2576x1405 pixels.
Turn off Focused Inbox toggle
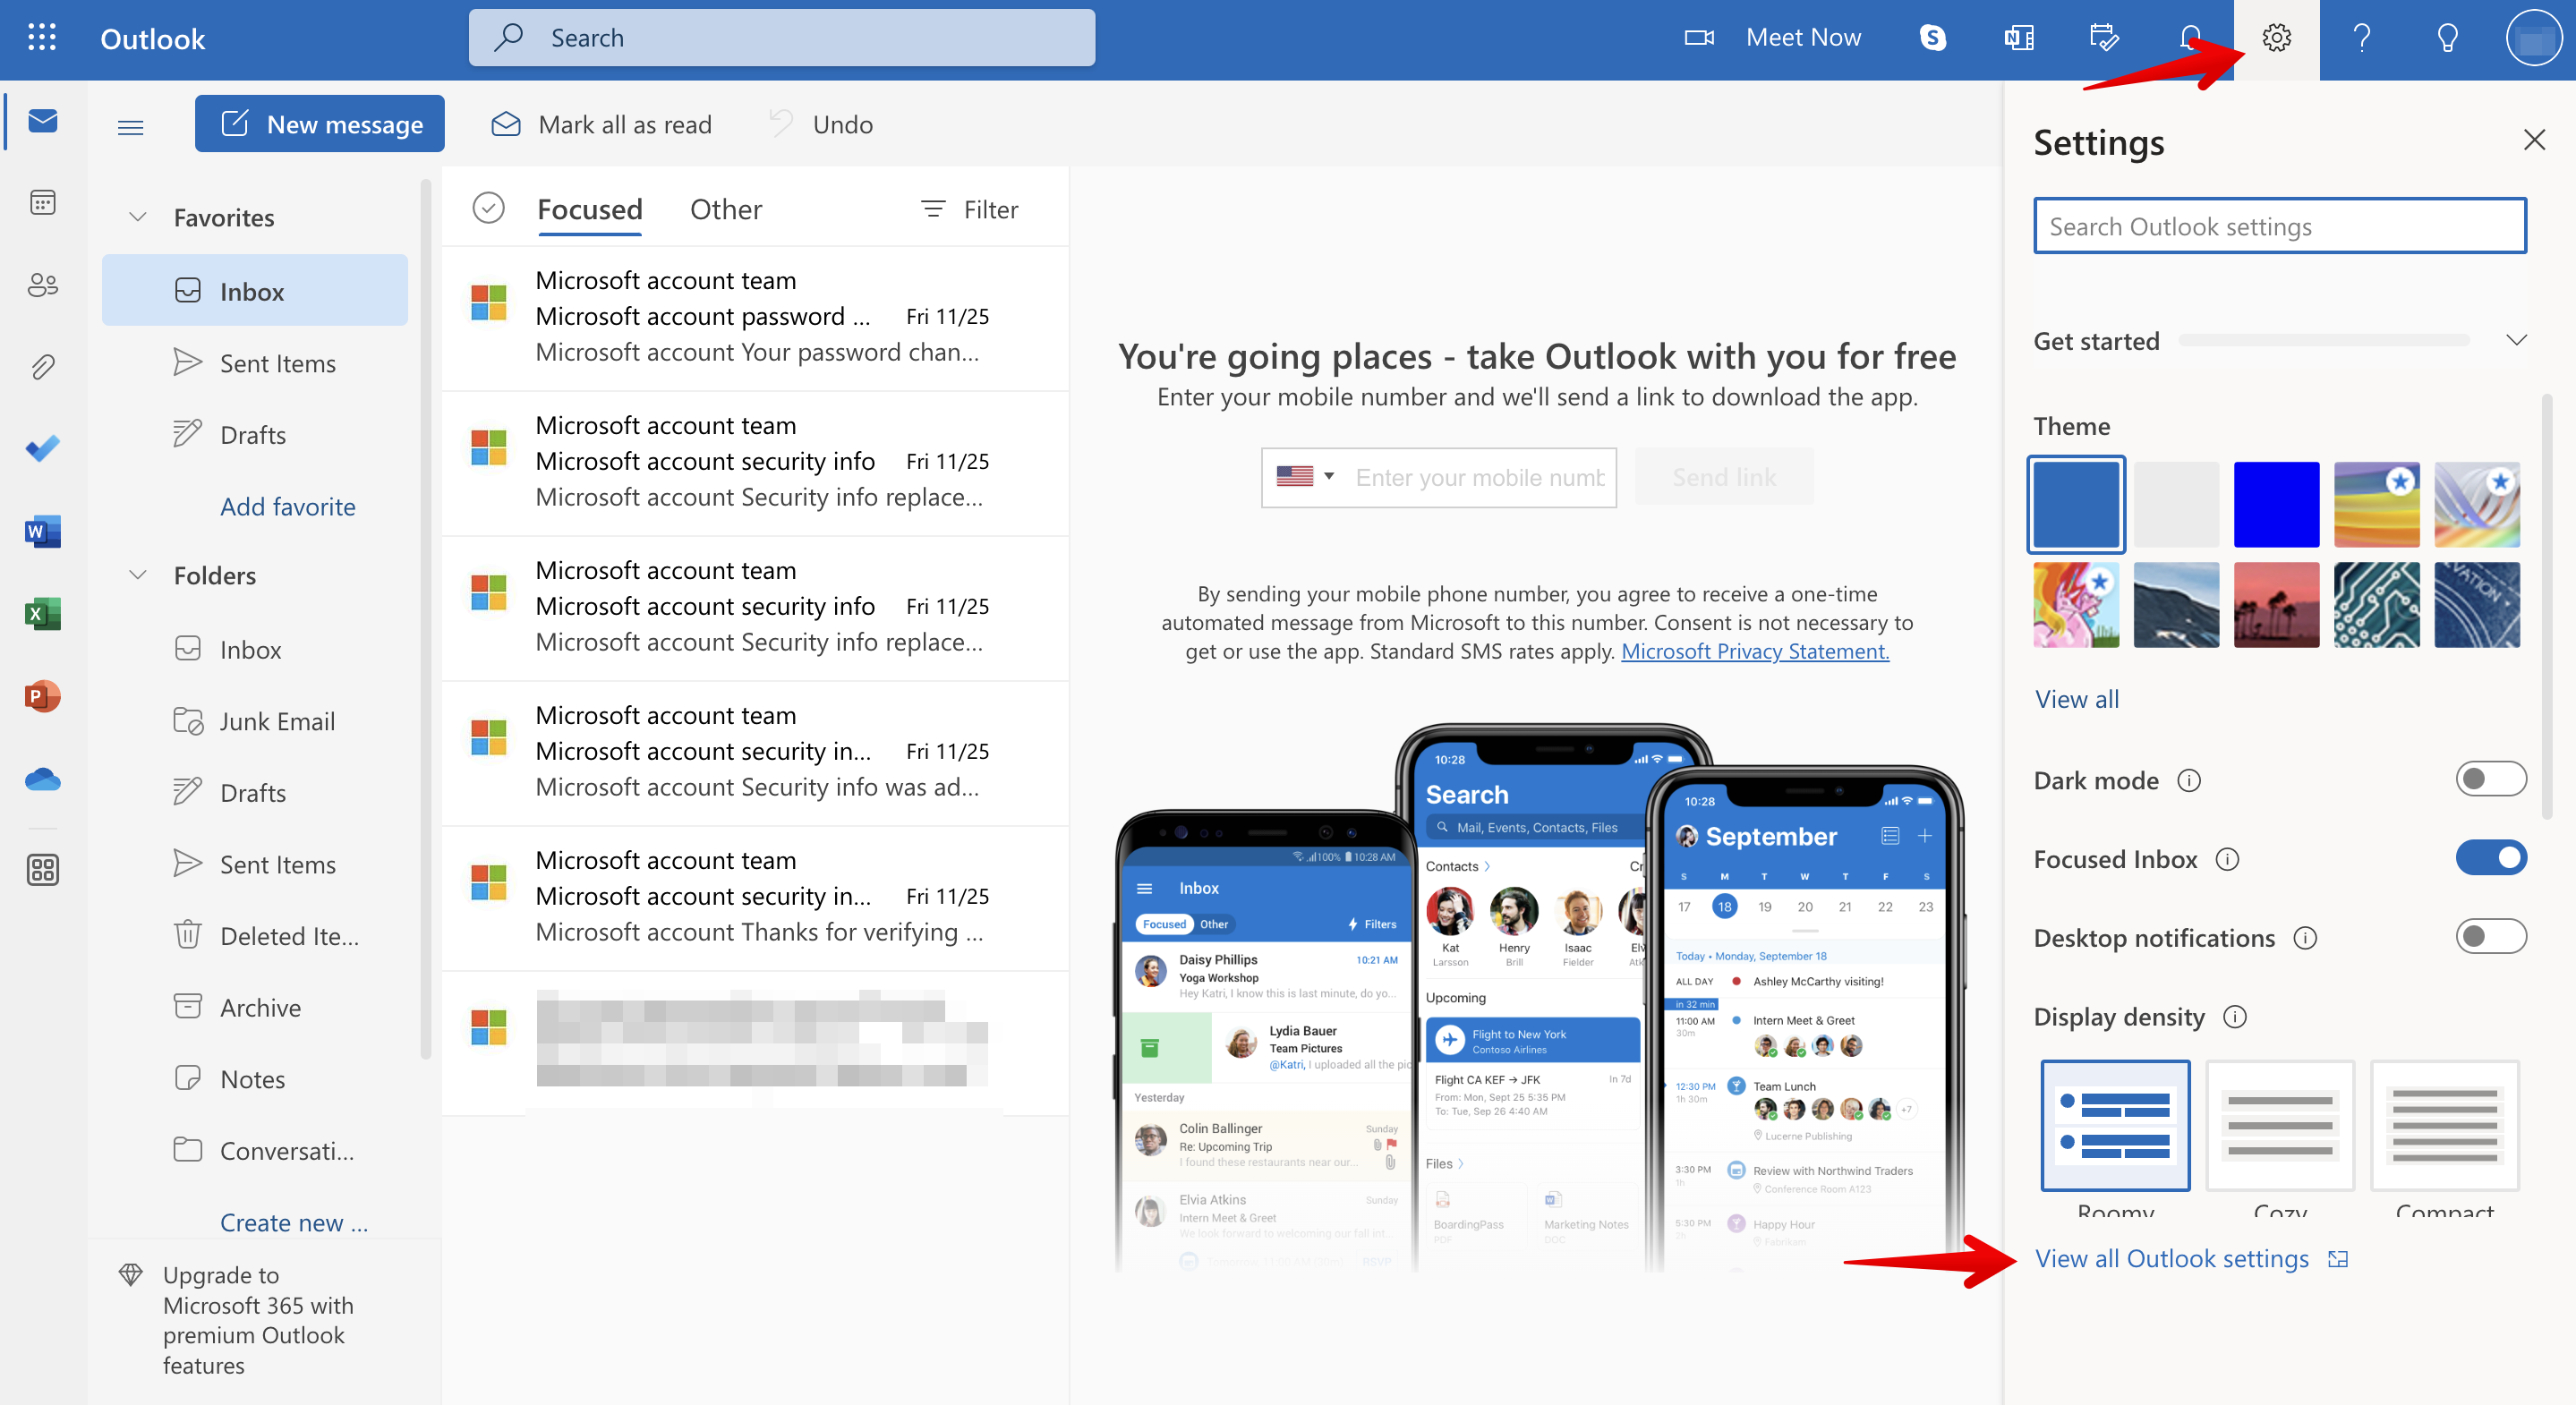[x=2489, y=858]
